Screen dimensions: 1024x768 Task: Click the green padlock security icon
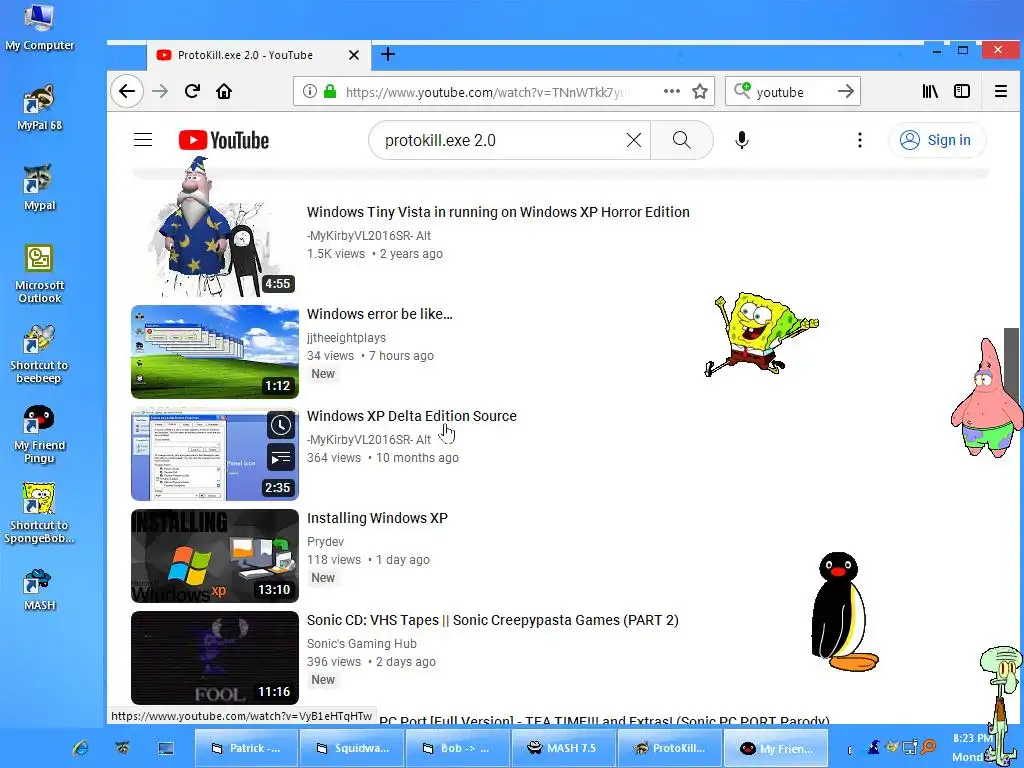pos(330,91)
